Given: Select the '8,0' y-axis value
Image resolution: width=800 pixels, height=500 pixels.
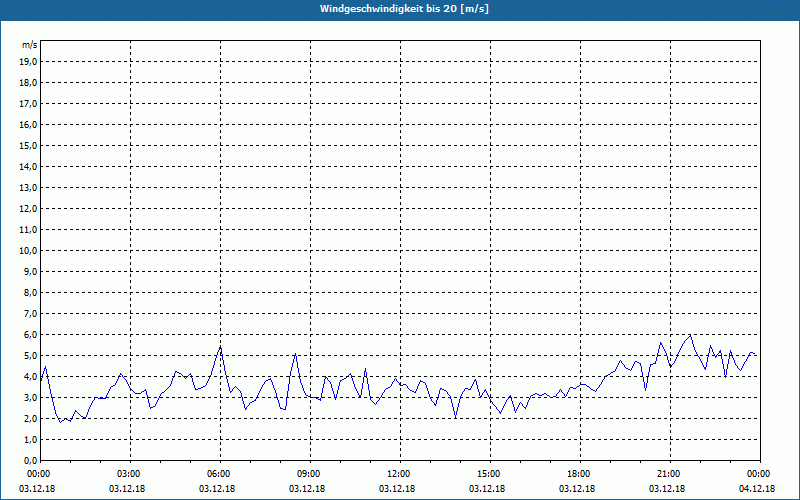Looking at the screenshot, I should coord(30,293).
